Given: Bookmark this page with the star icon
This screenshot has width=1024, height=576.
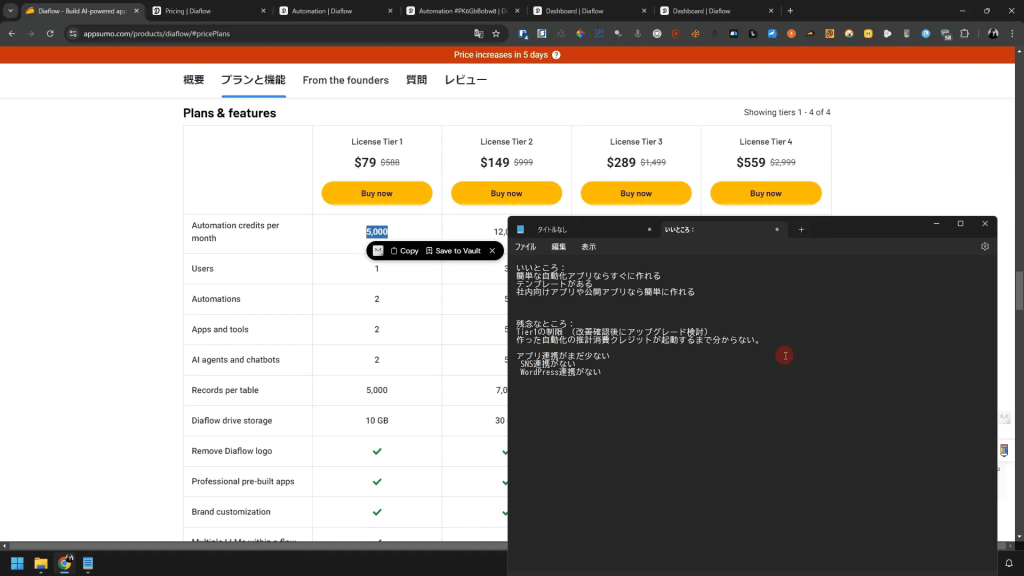Looking at the screenshot, I should click(x=496, y=33).
